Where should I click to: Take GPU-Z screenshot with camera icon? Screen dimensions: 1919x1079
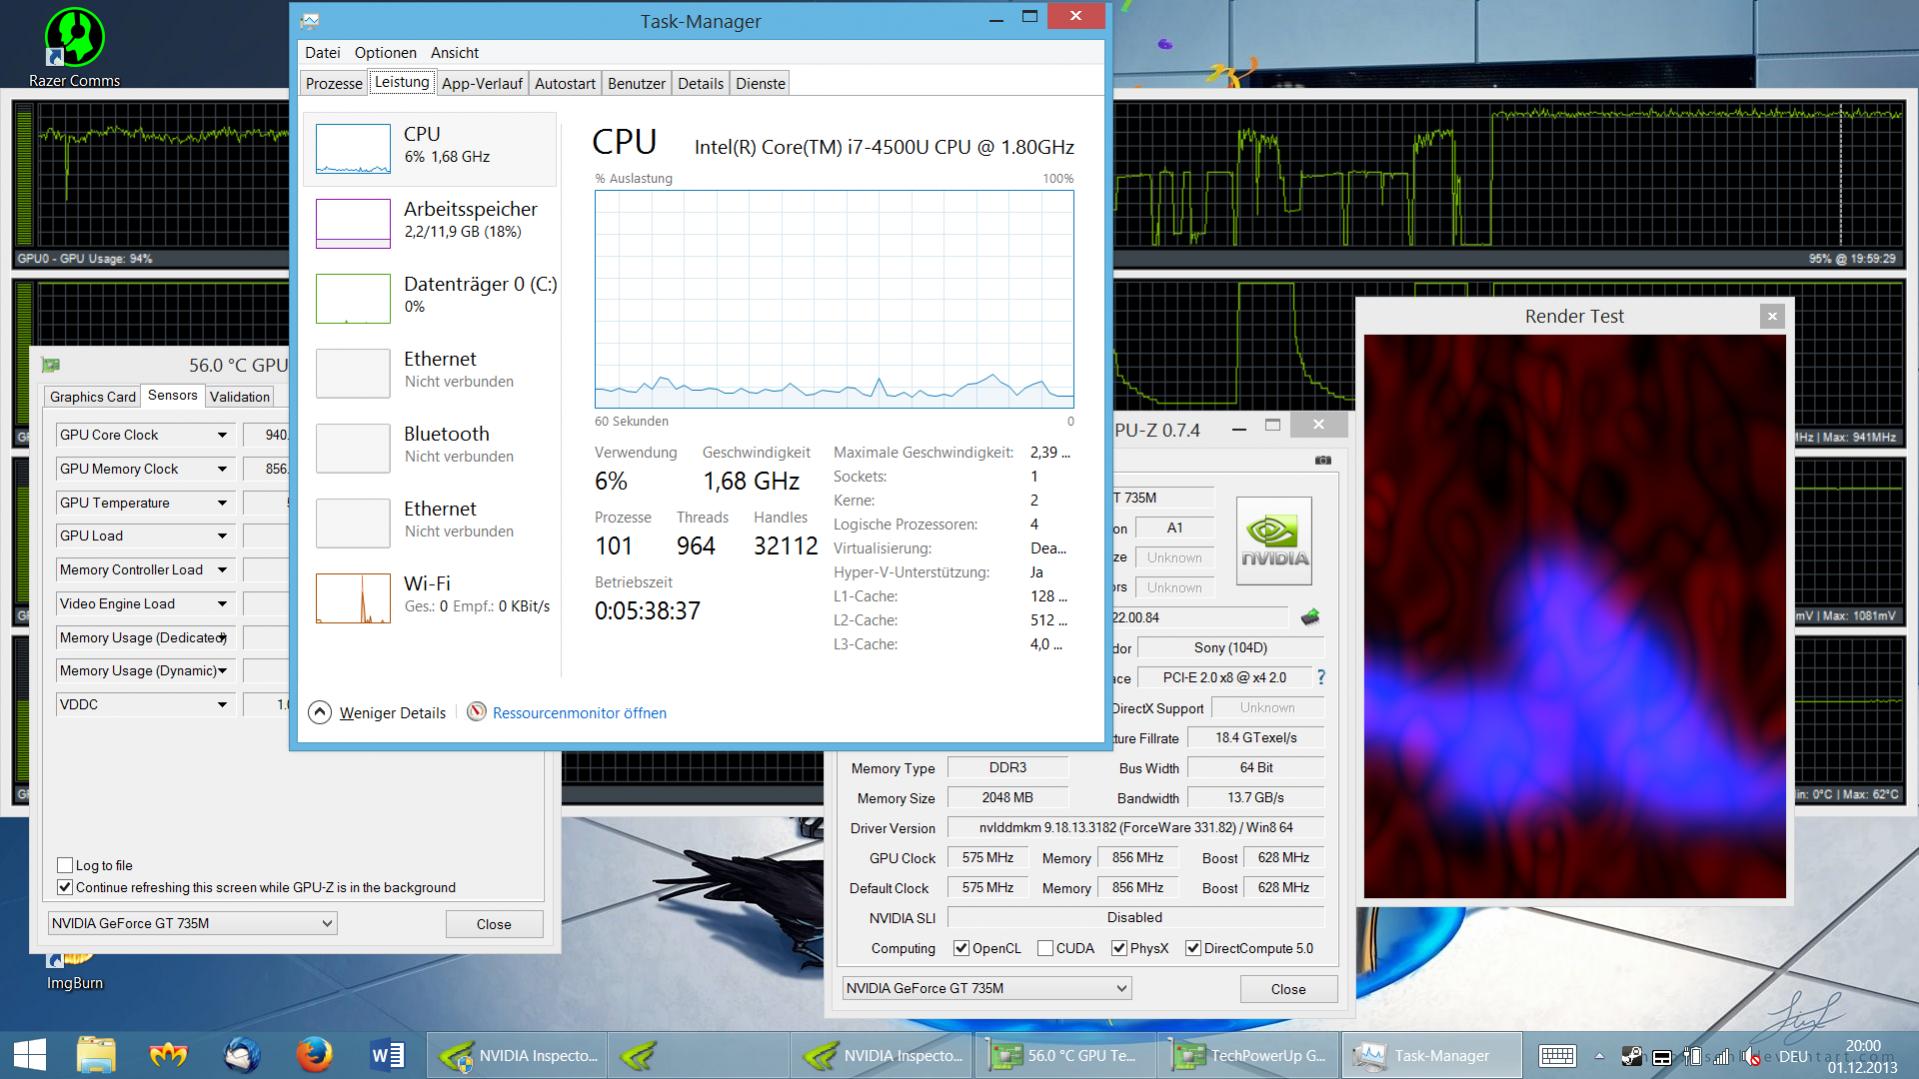point(1323,460)
